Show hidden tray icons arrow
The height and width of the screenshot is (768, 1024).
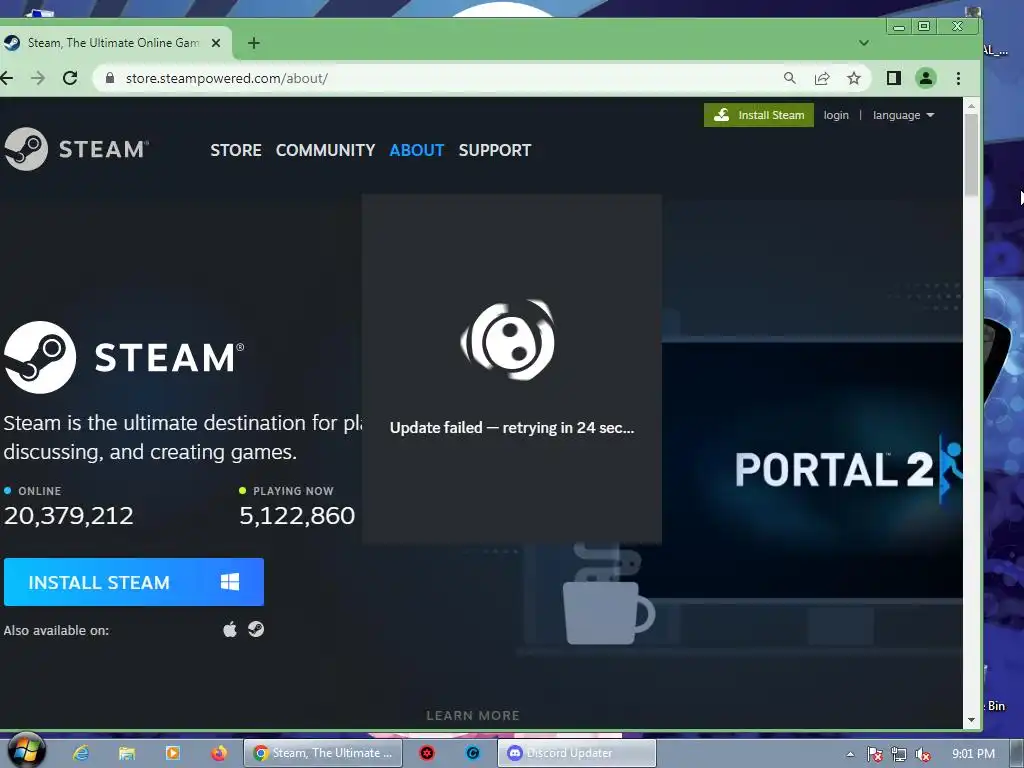[850, 754]
